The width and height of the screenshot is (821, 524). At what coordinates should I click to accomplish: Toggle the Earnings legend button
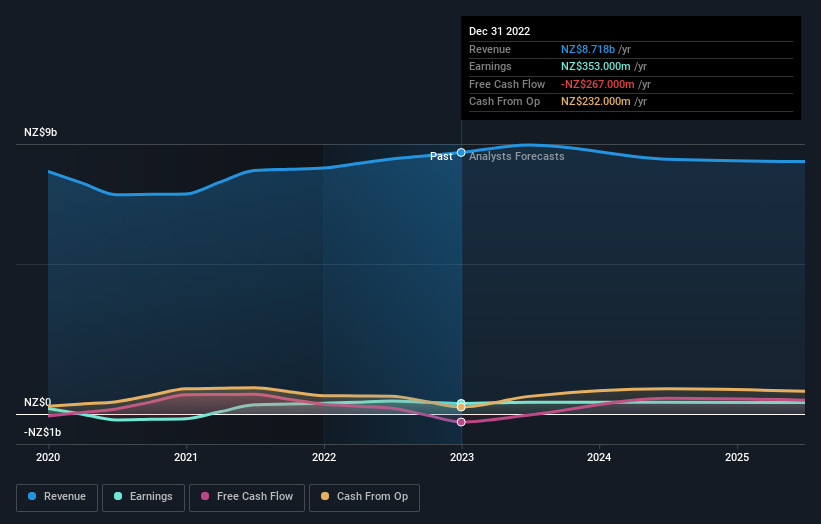click(x=143, y=497)
